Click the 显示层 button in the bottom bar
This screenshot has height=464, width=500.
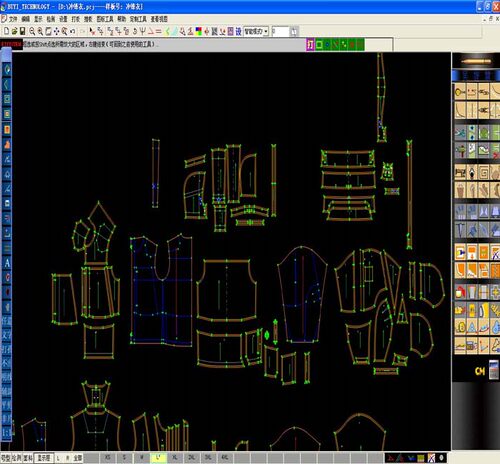pyautogui.click(x=44, y=458)
